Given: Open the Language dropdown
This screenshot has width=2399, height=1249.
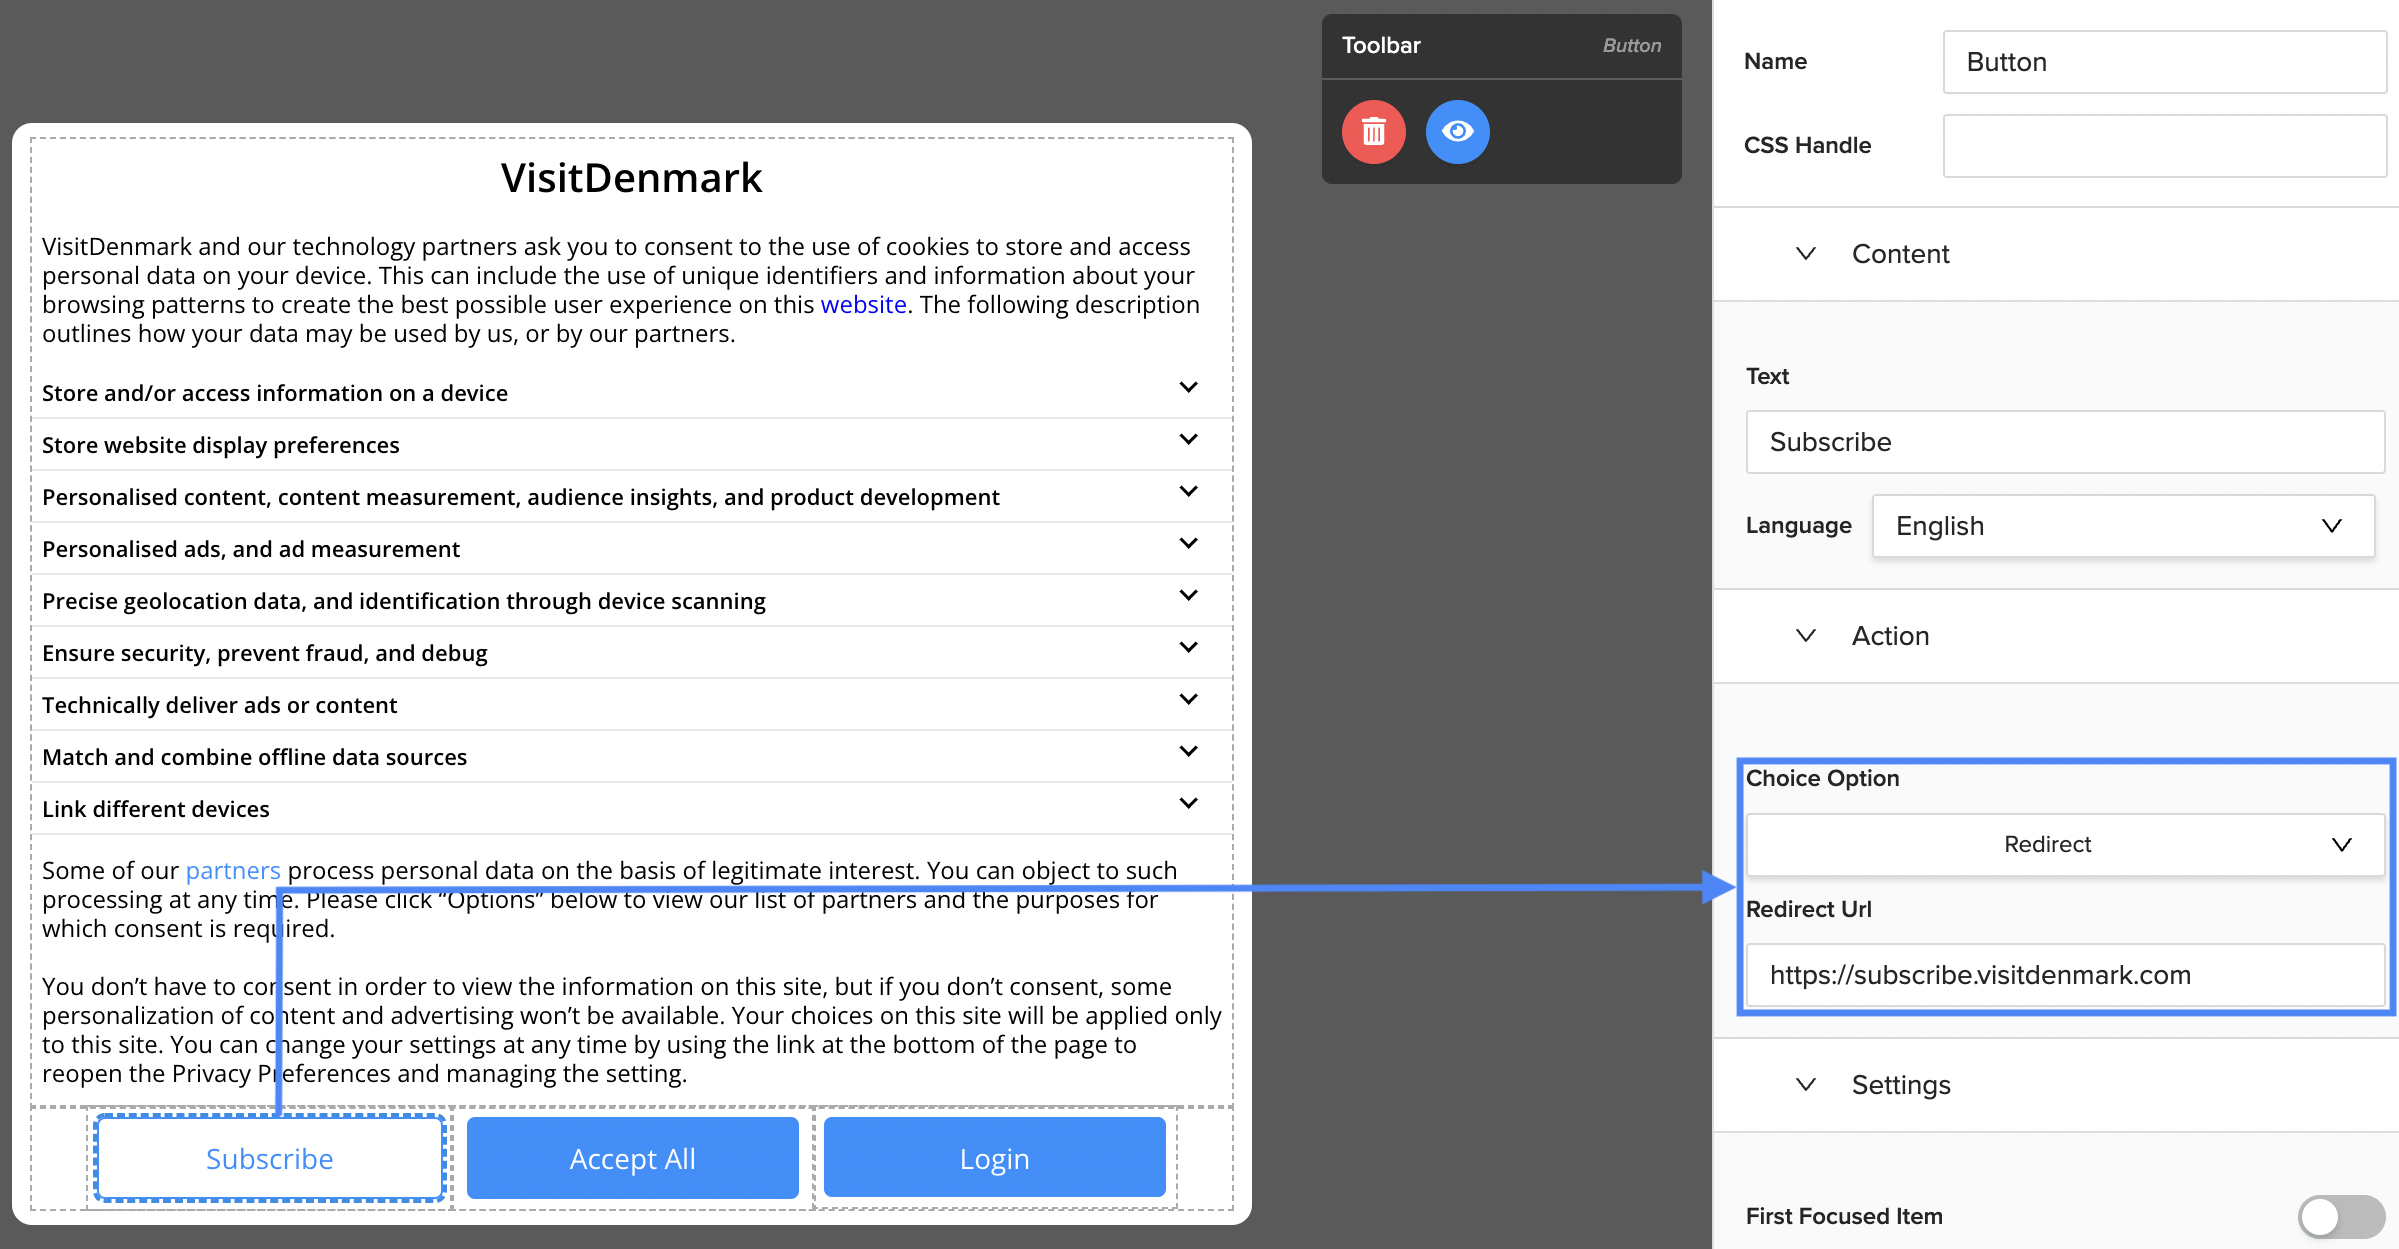Looking at the screenshot, I should point(2123,526).
